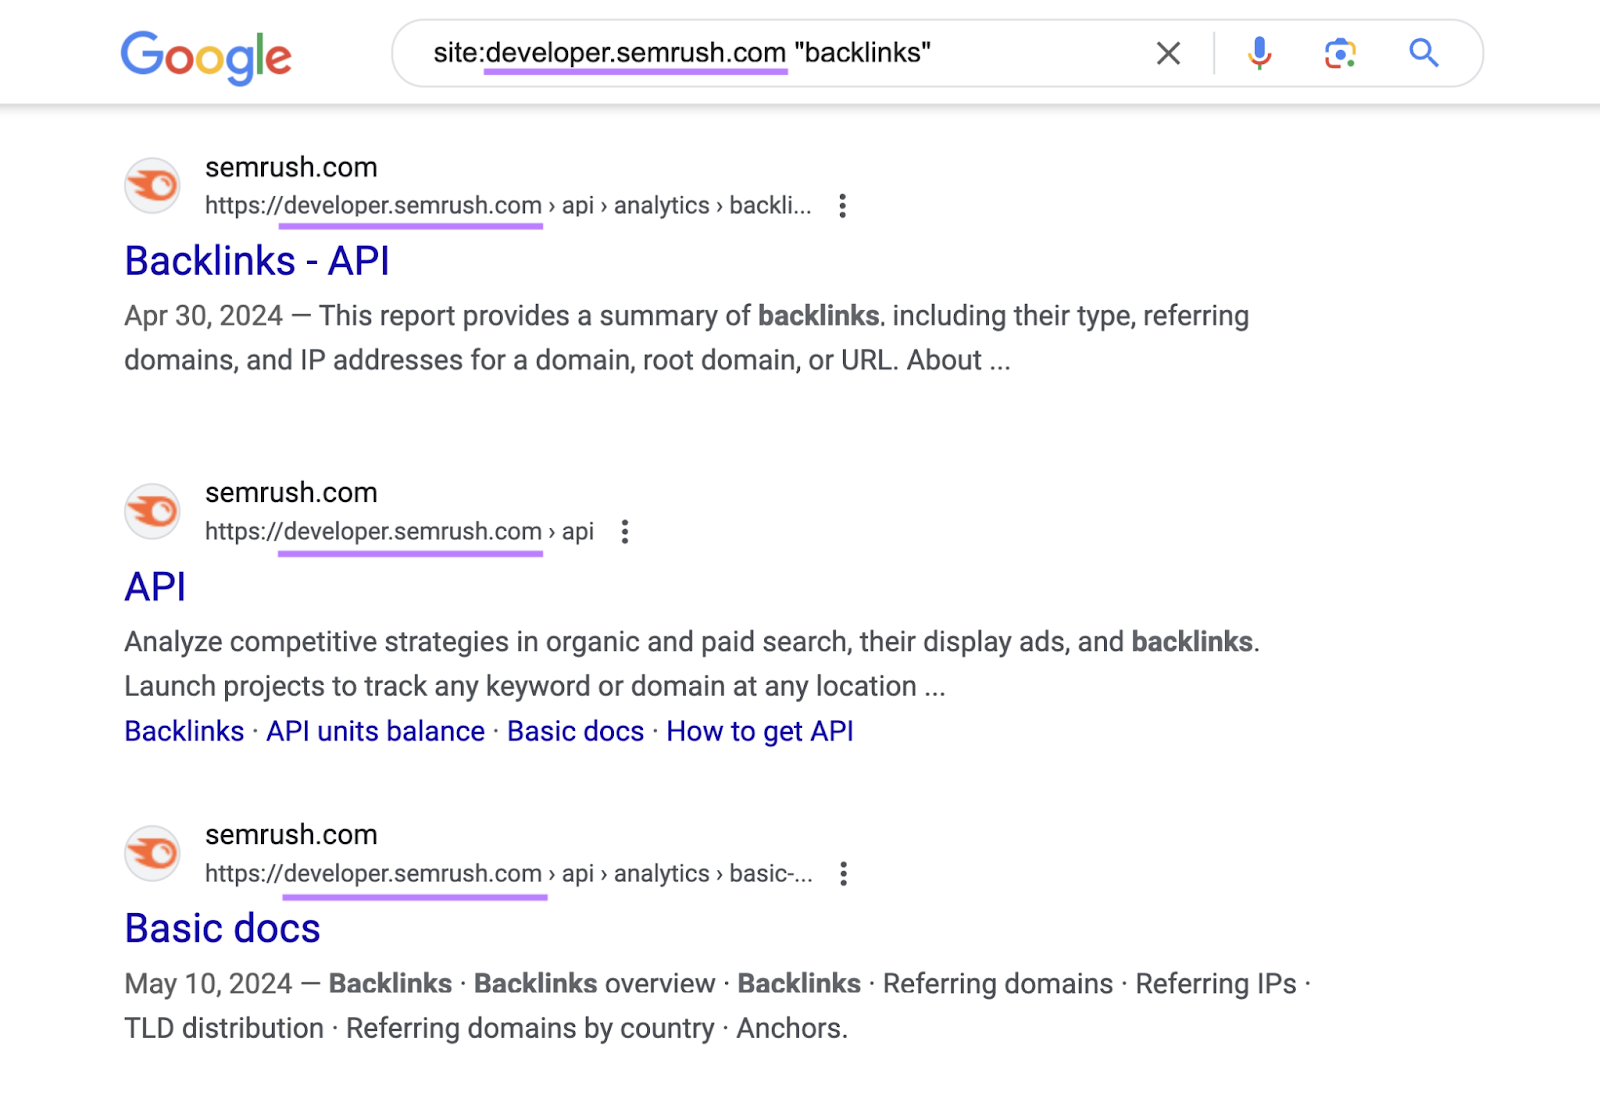Click the Google logo
This screenshot has height=1113, width=1600.
tap(205, 56)
